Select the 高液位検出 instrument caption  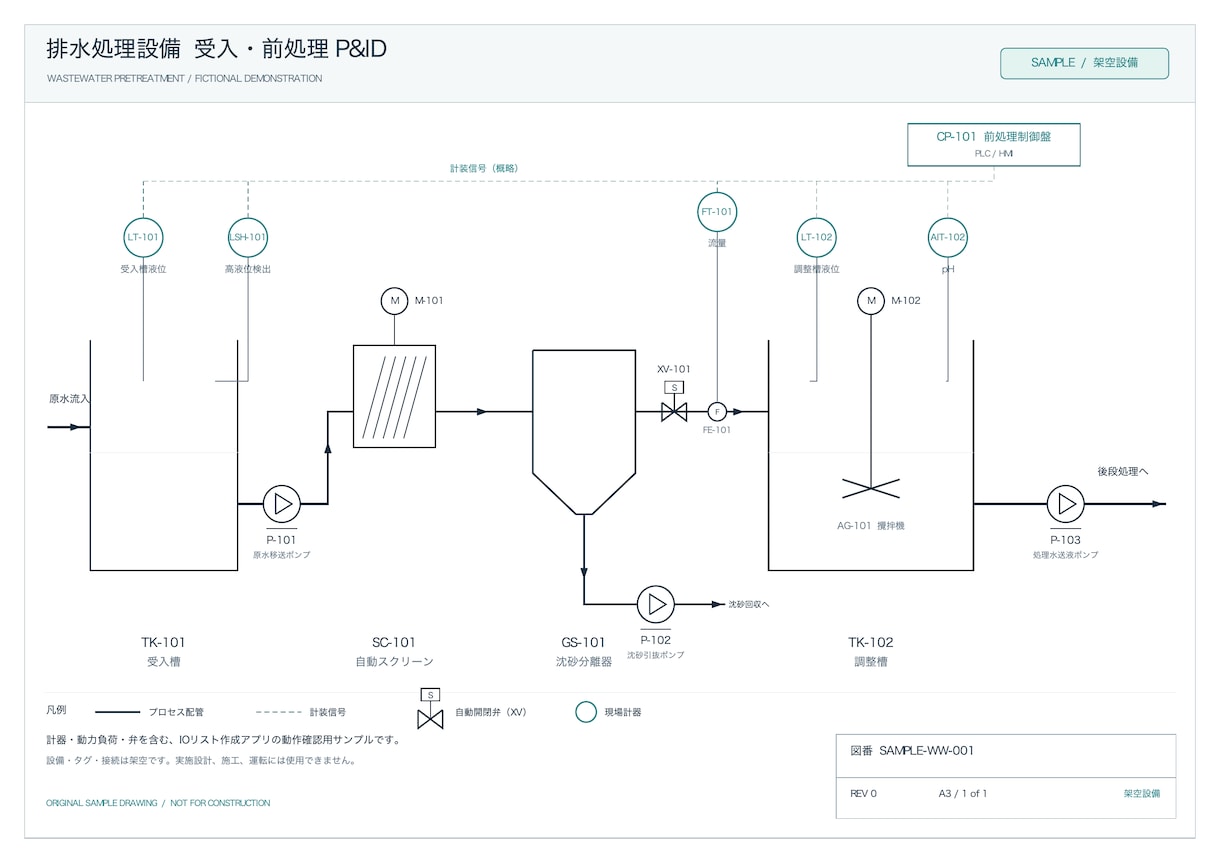coord(248,270)
